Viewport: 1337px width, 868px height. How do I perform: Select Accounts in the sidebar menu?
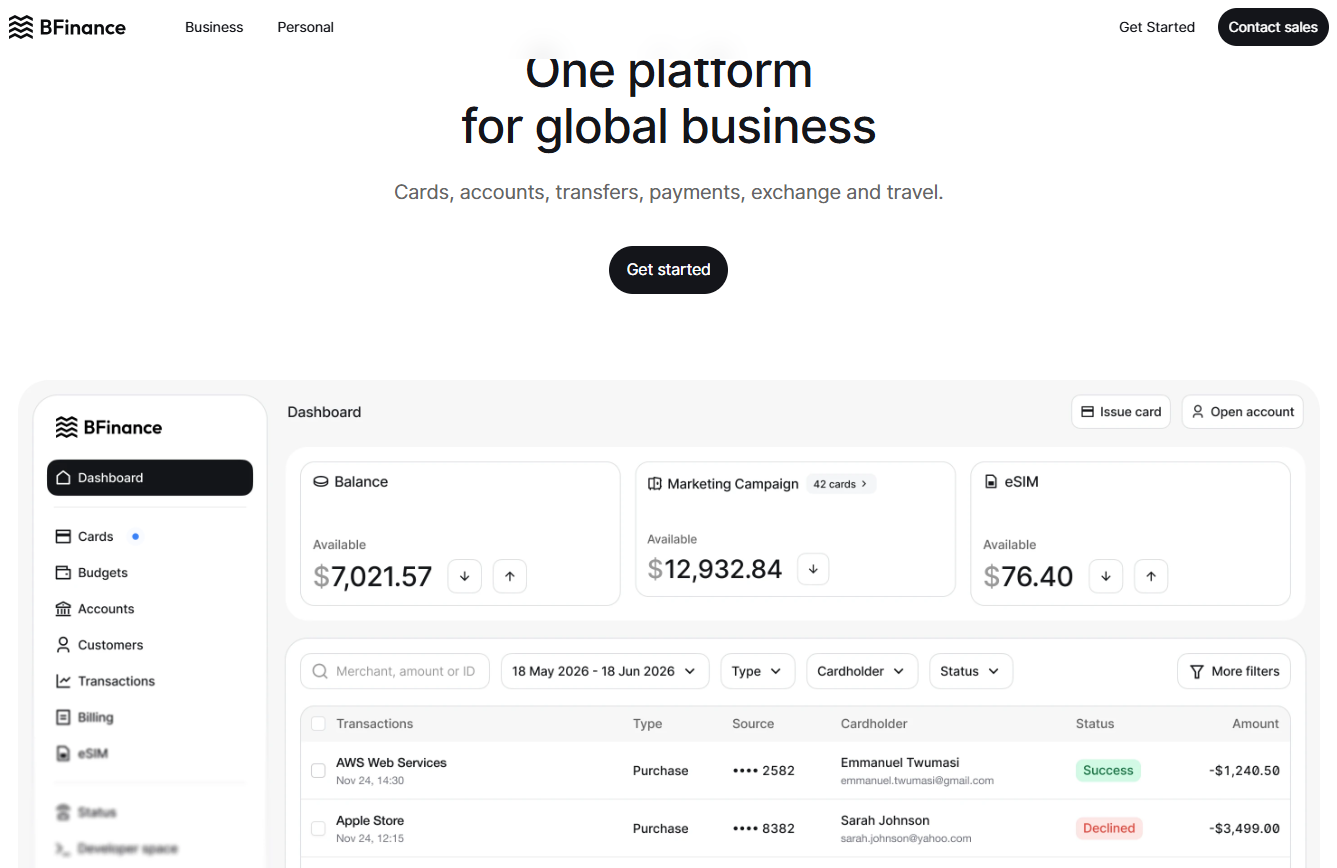pos(106,608)
